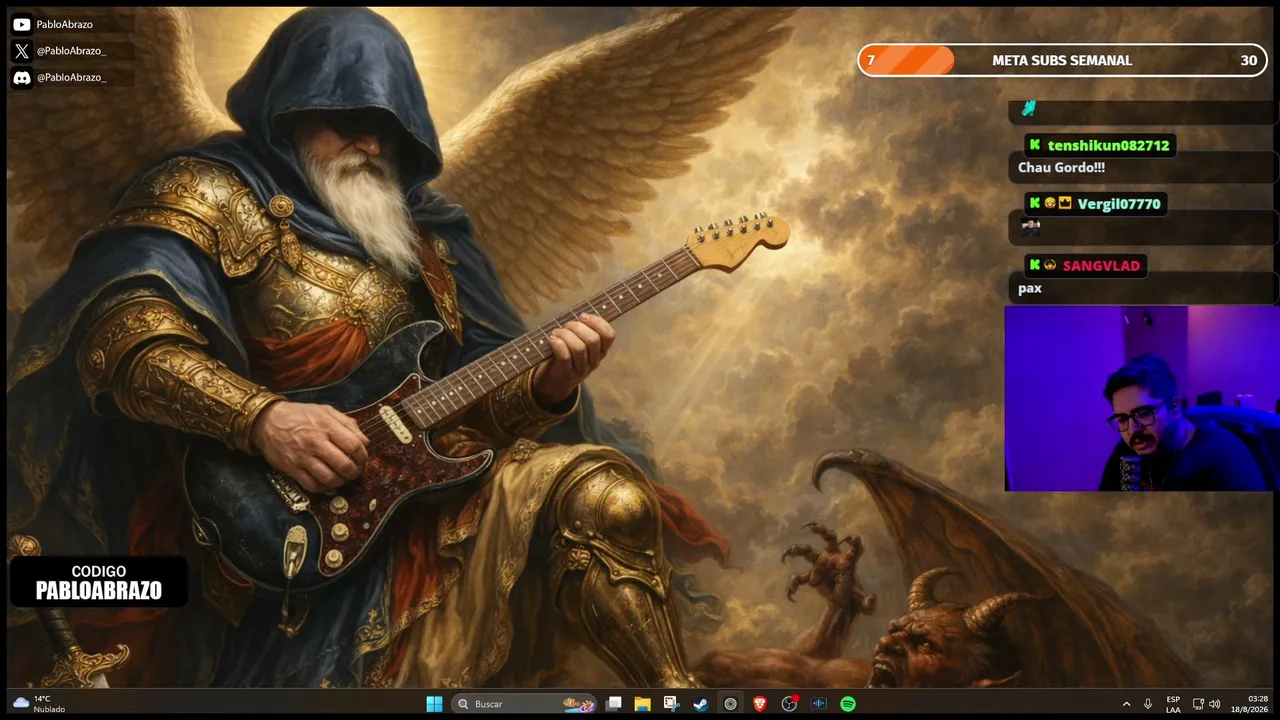Click the @PabloAbrazo_ handle beside Discord icon
Screen dimensions: 1280x720
(71, 78)
